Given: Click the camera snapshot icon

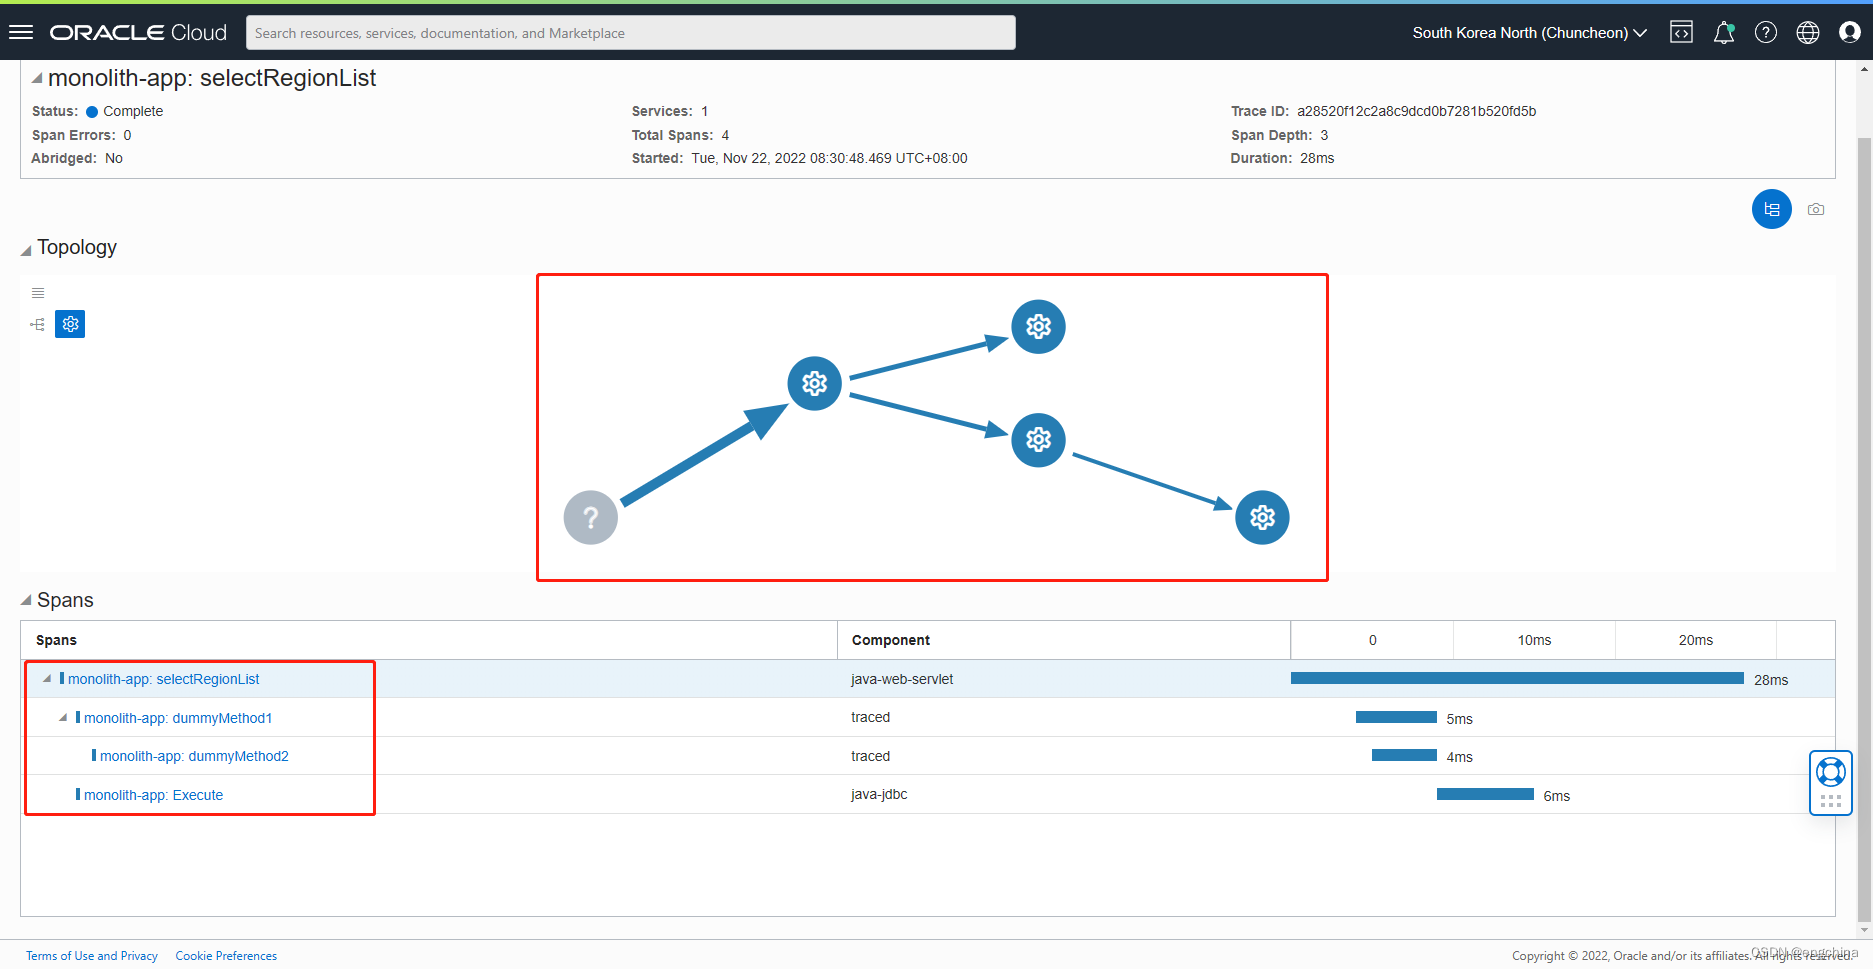Looking at the screenshot, I should [x=1816, y=209].
